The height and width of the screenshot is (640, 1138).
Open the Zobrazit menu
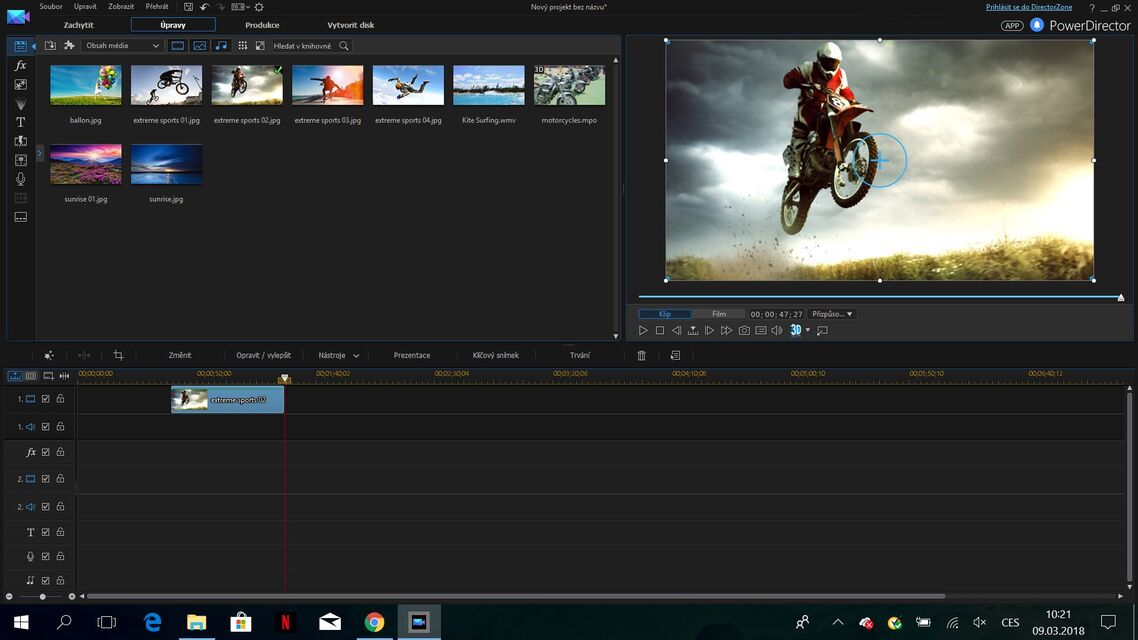pos(120,7)
